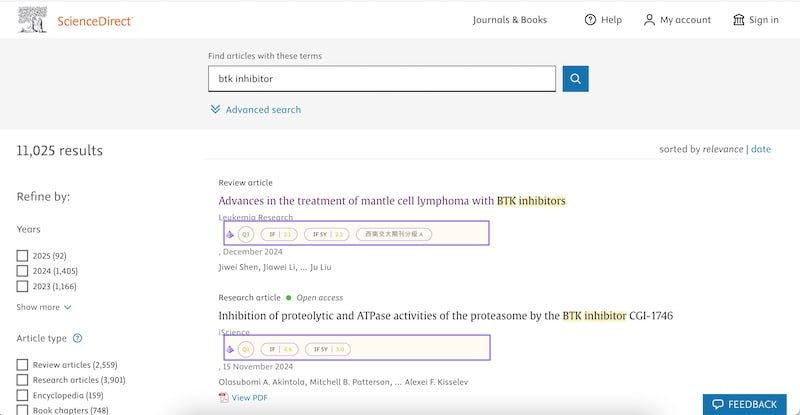The image size is (800, 415).
Task: Click the Article type help icon
Action: [x=77, y=339]
